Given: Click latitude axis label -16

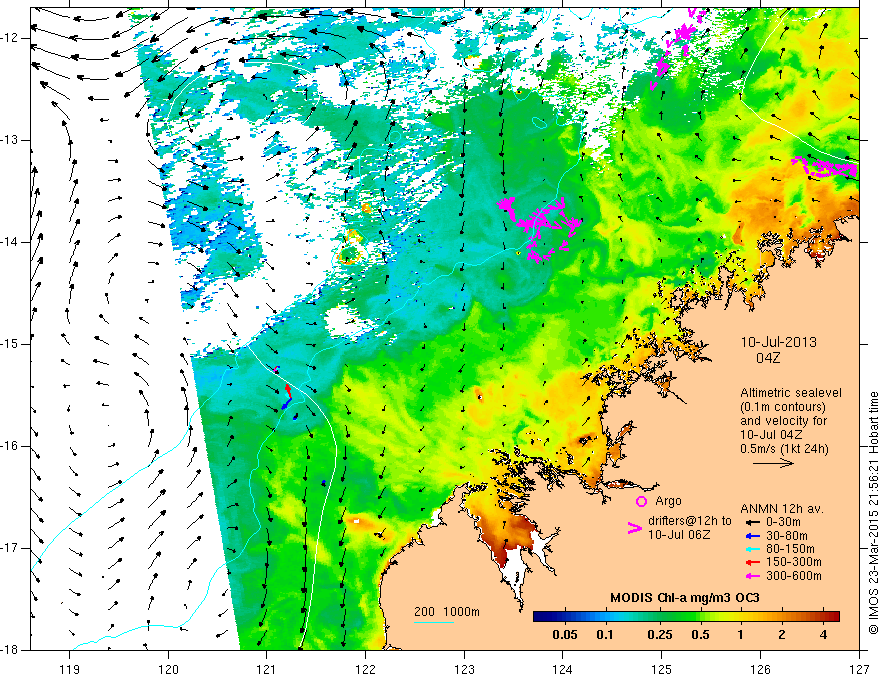Looking at the screenshot, I should coord(11,446).
